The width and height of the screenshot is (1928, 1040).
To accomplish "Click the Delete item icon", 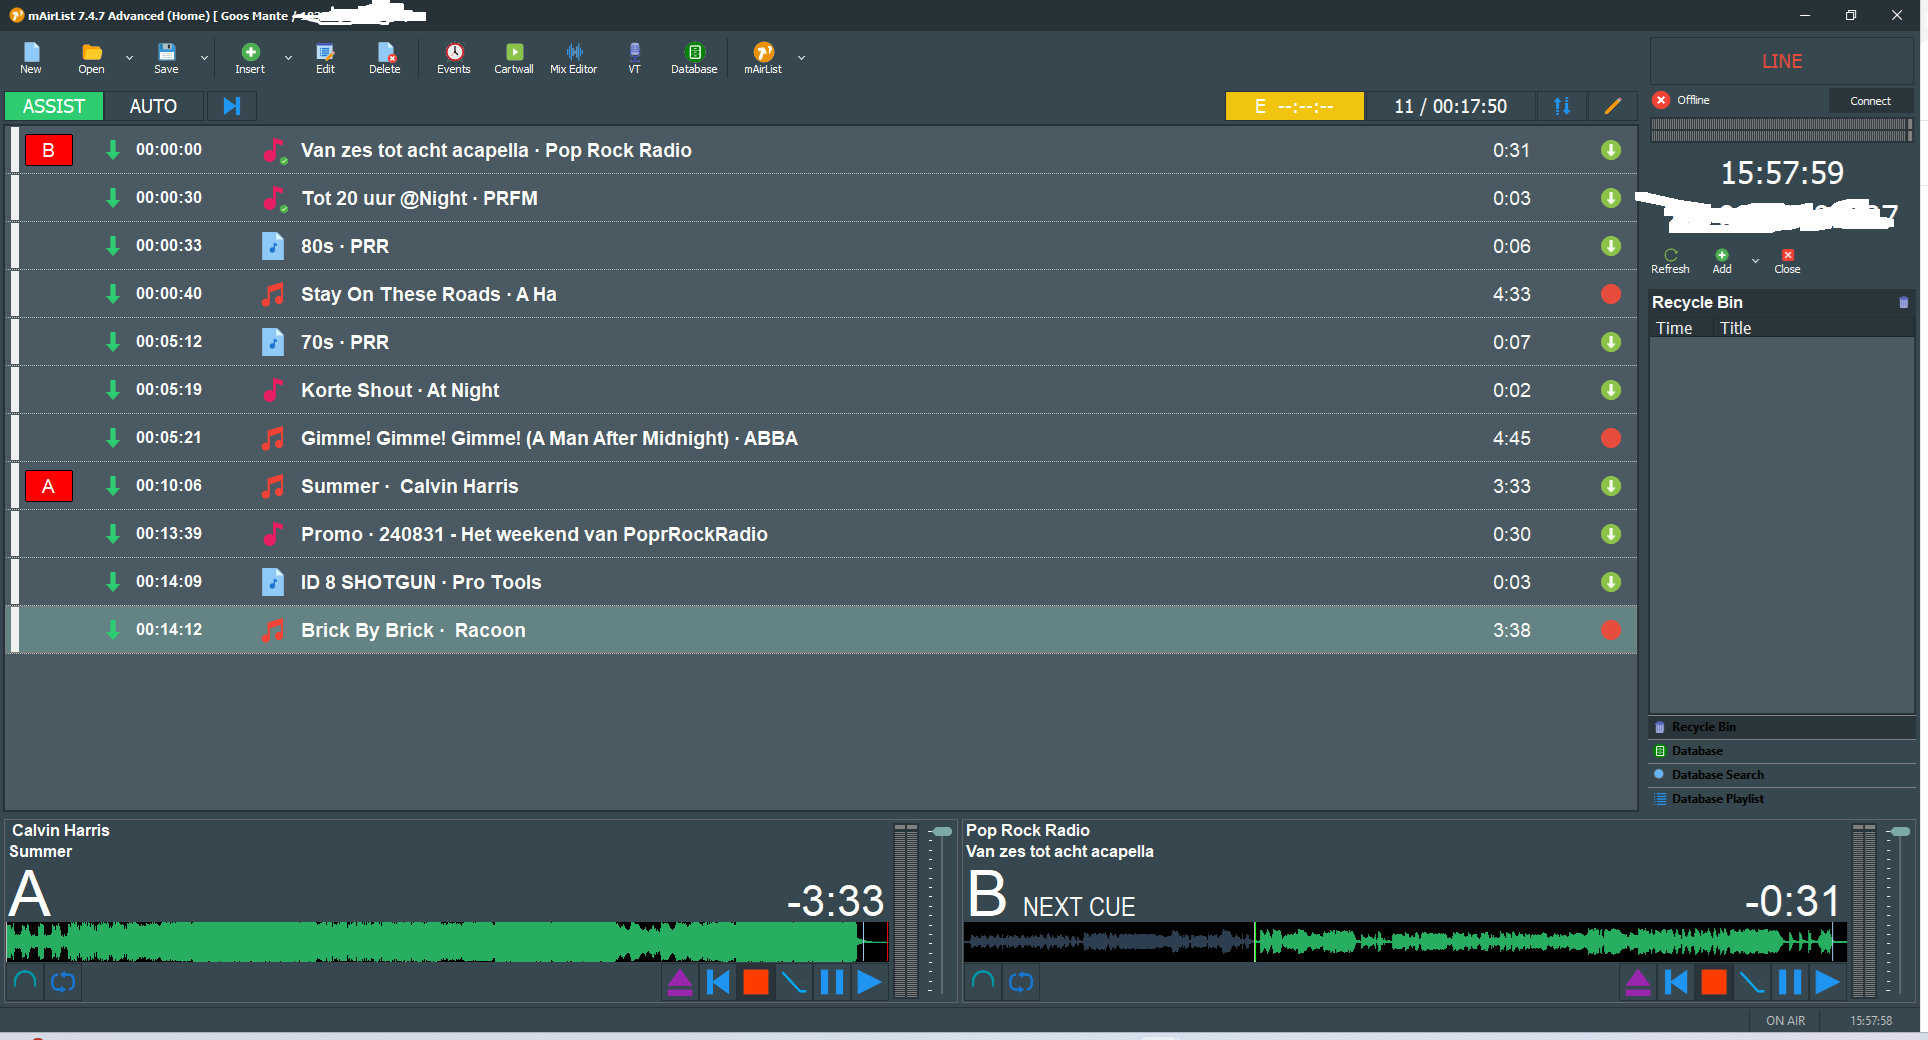I will [x=385, y=58].
